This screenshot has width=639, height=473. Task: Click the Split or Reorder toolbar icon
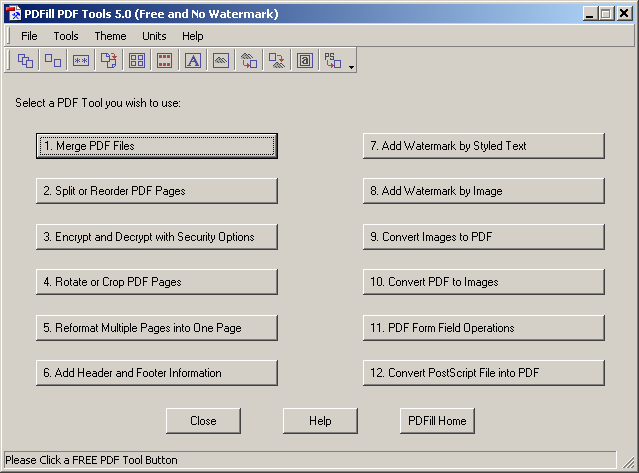click(53, 61)
